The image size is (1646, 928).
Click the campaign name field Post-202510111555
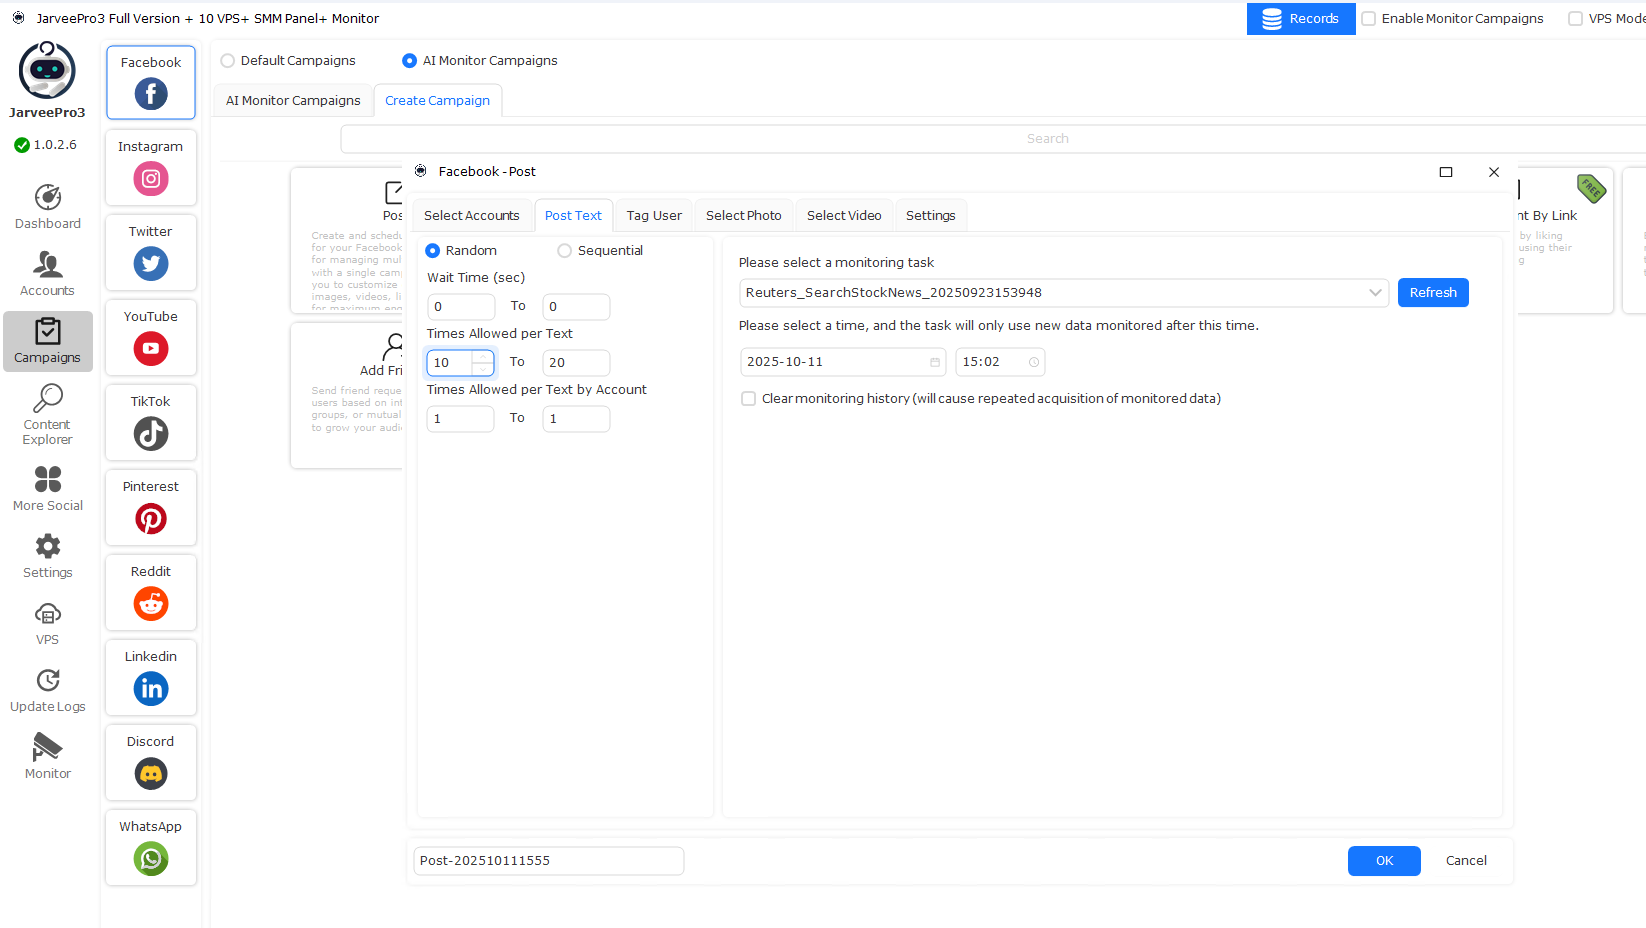coord(548,861)
